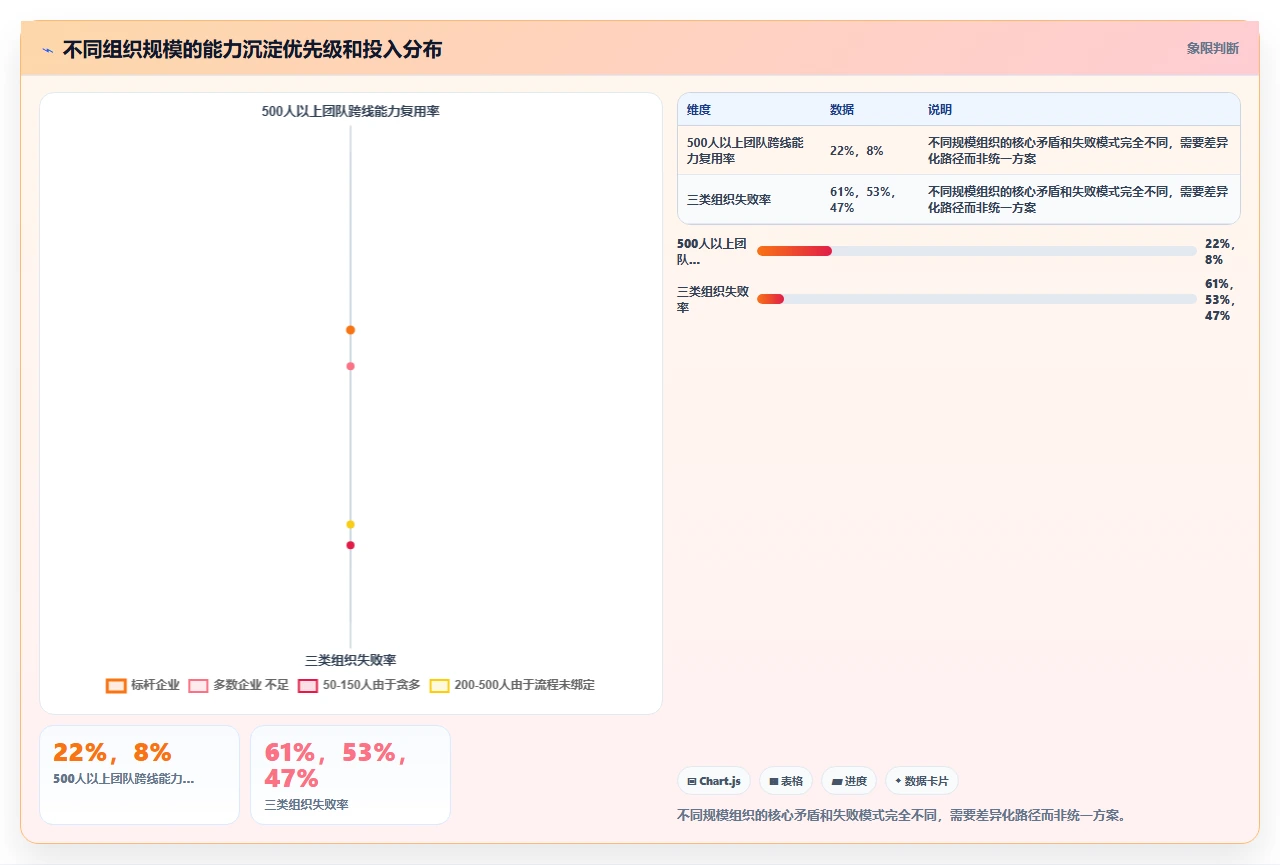
Task: Click the orange 标杆企业 legend swatch
Action: pos(116,685)
